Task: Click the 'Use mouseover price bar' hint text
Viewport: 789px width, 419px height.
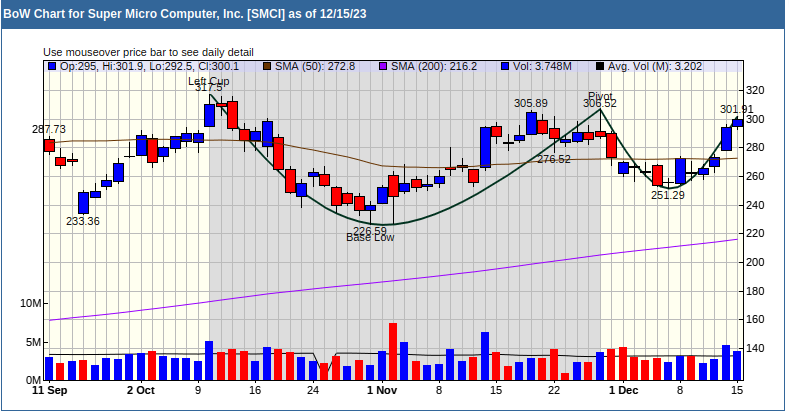Action: point(148,52)
